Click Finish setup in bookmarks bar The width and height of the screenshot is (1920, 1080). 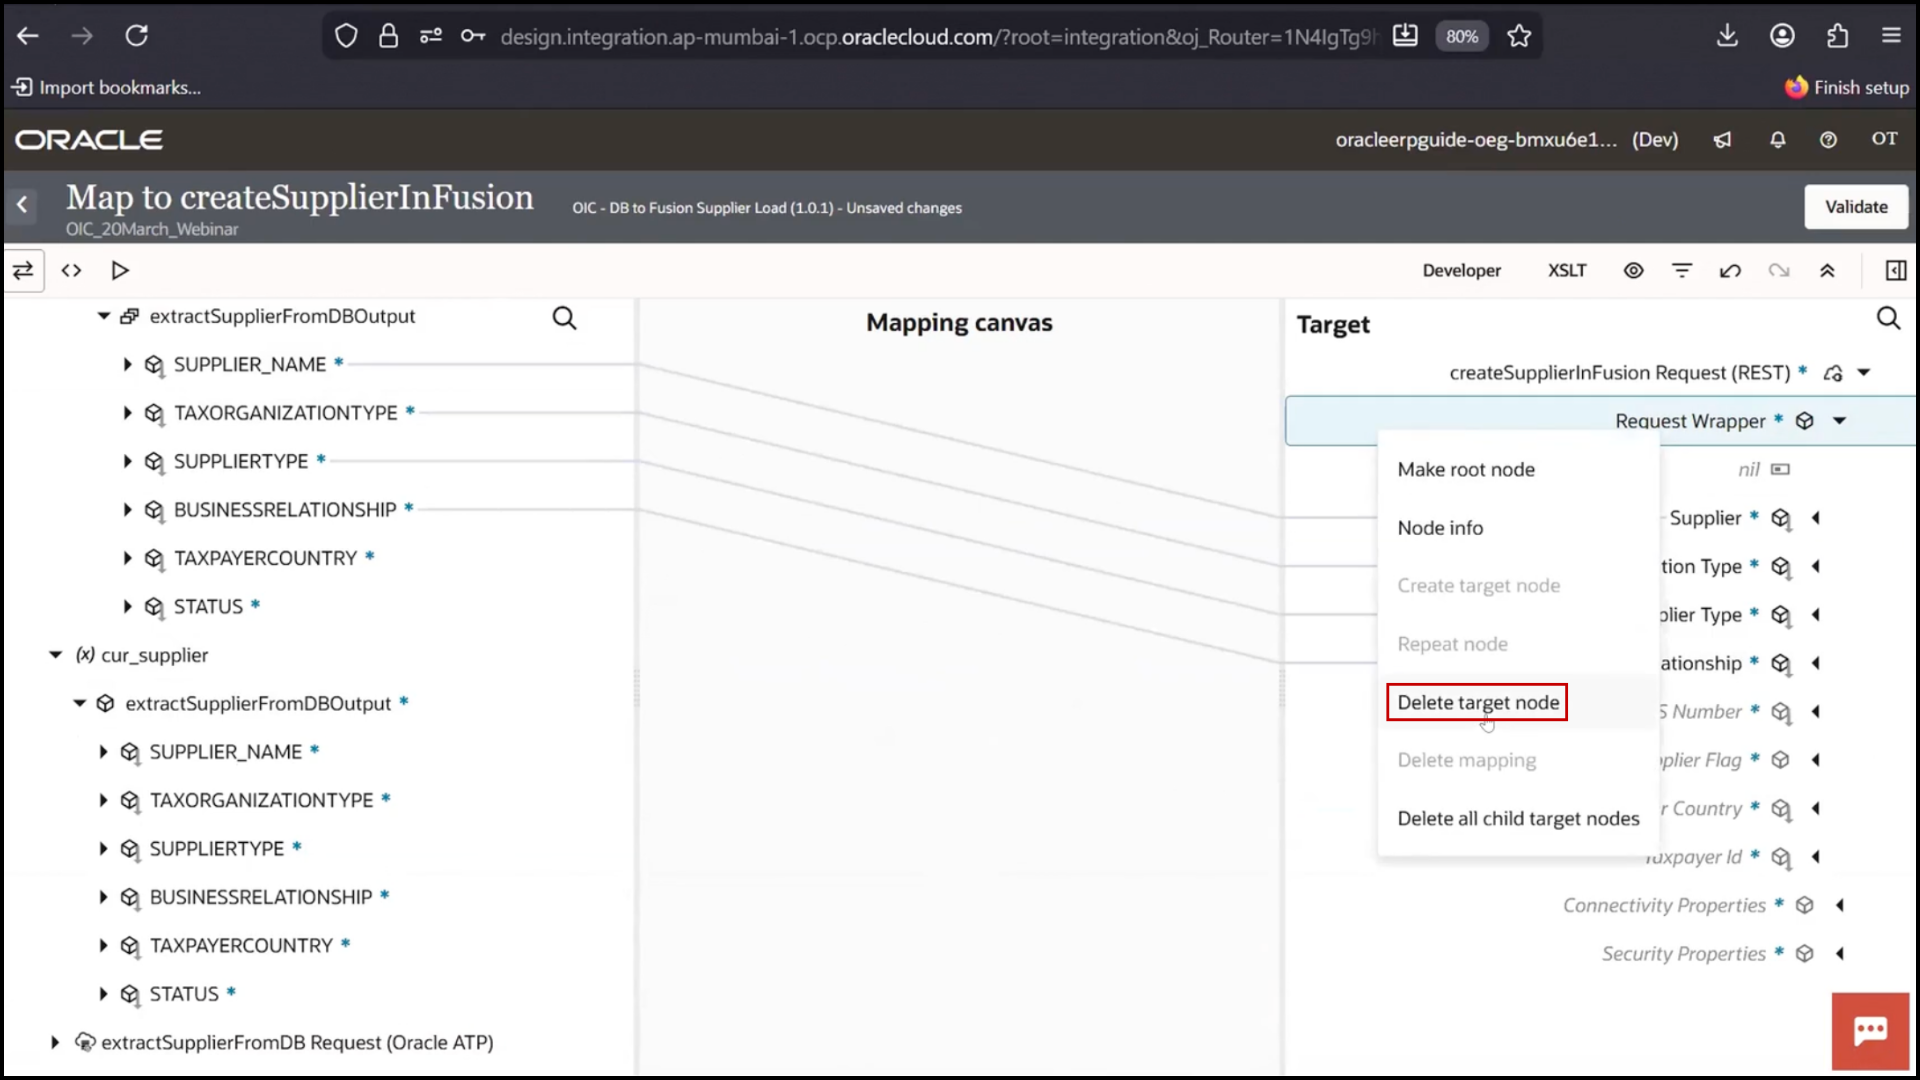pyautogui.click(x=1848, y=88)
